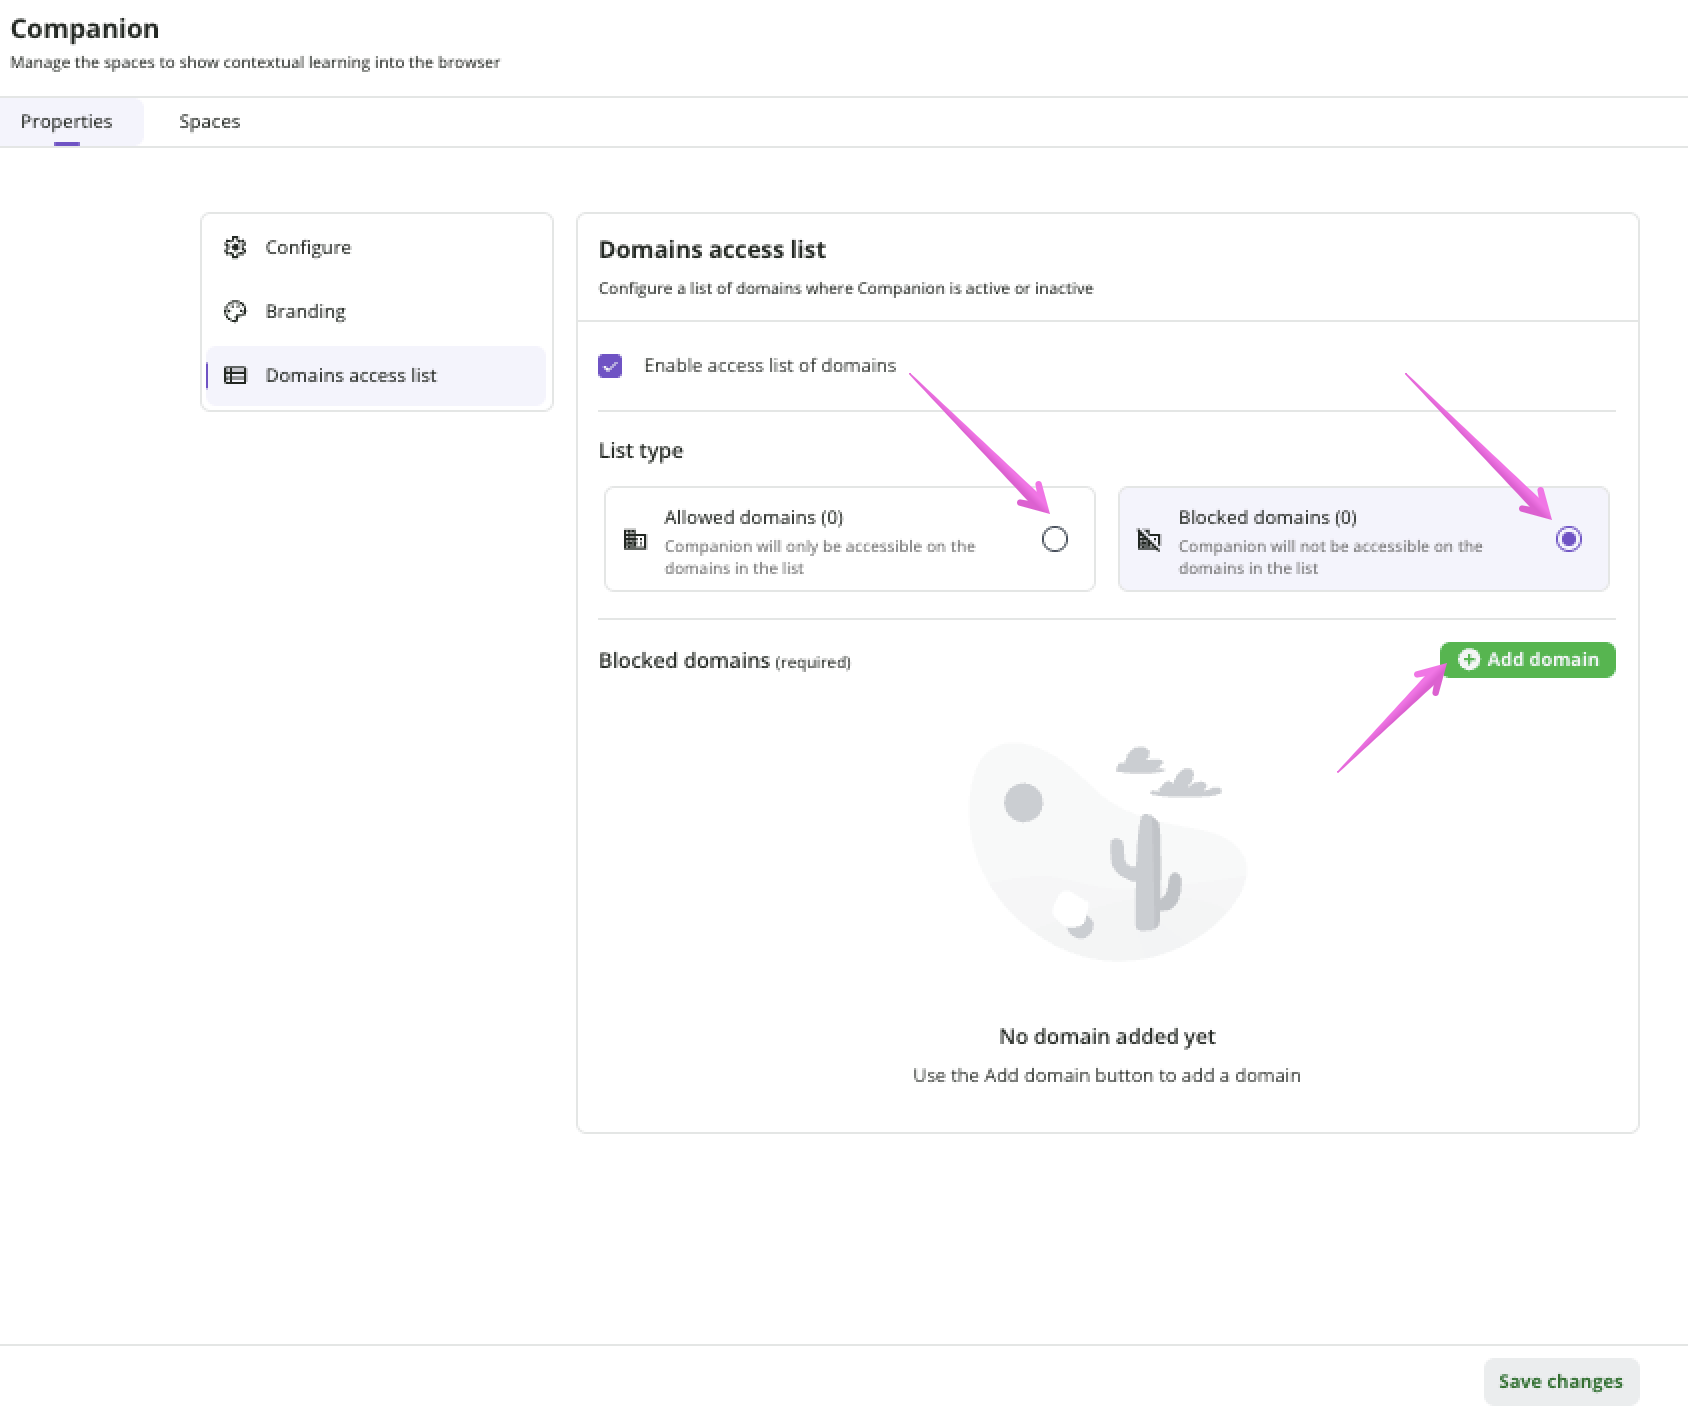Viewport: 1688px width, 1414px height.
Task: Click the Configure gear icon
Action: click(235, 247)
